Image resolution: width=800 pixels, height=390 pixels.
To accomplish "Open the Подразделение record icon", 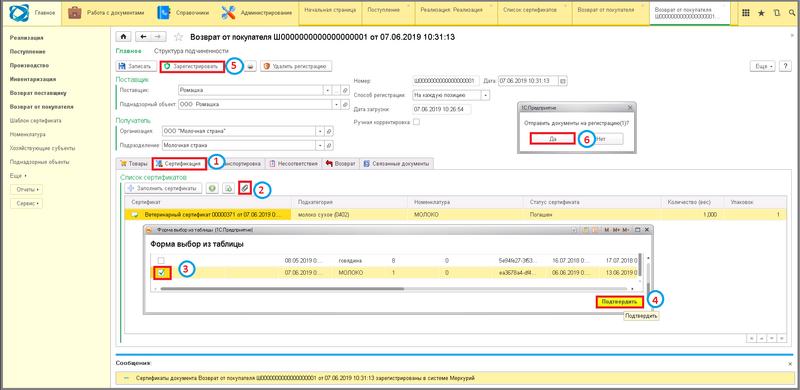I will click(329, 145).
